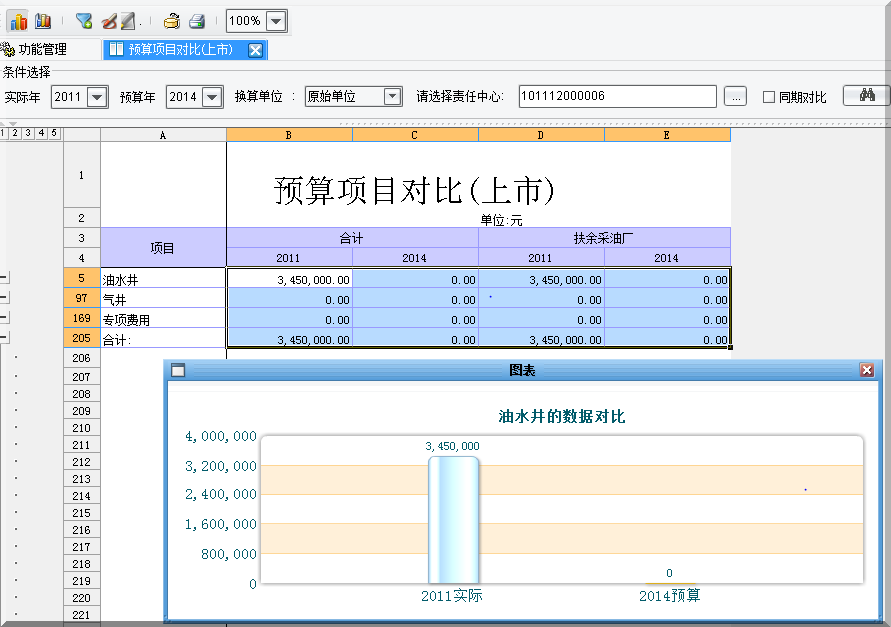The height and width of the screenshot is (627, 891).
Task: Open the 实际年 2011 year dropdown
Action: [x=97, y=97]
